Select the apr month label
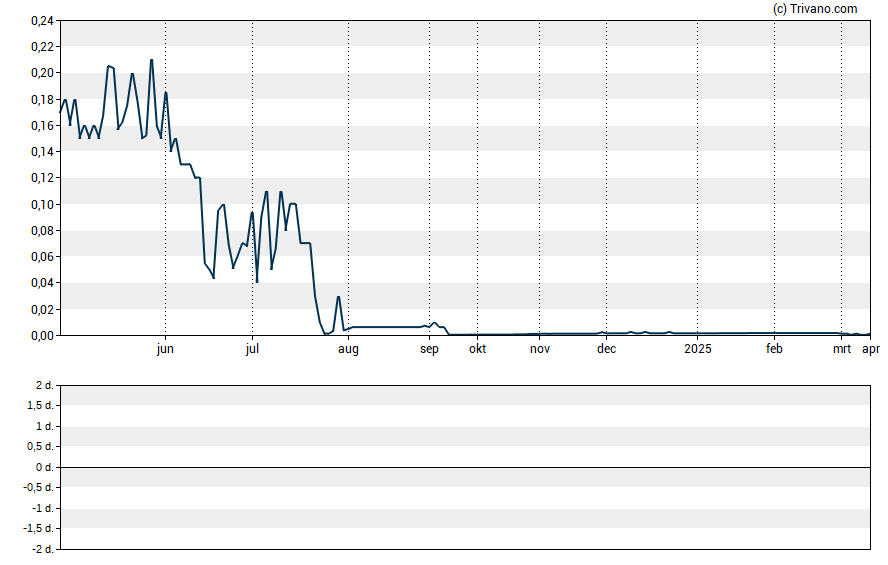 click(871, 349)
